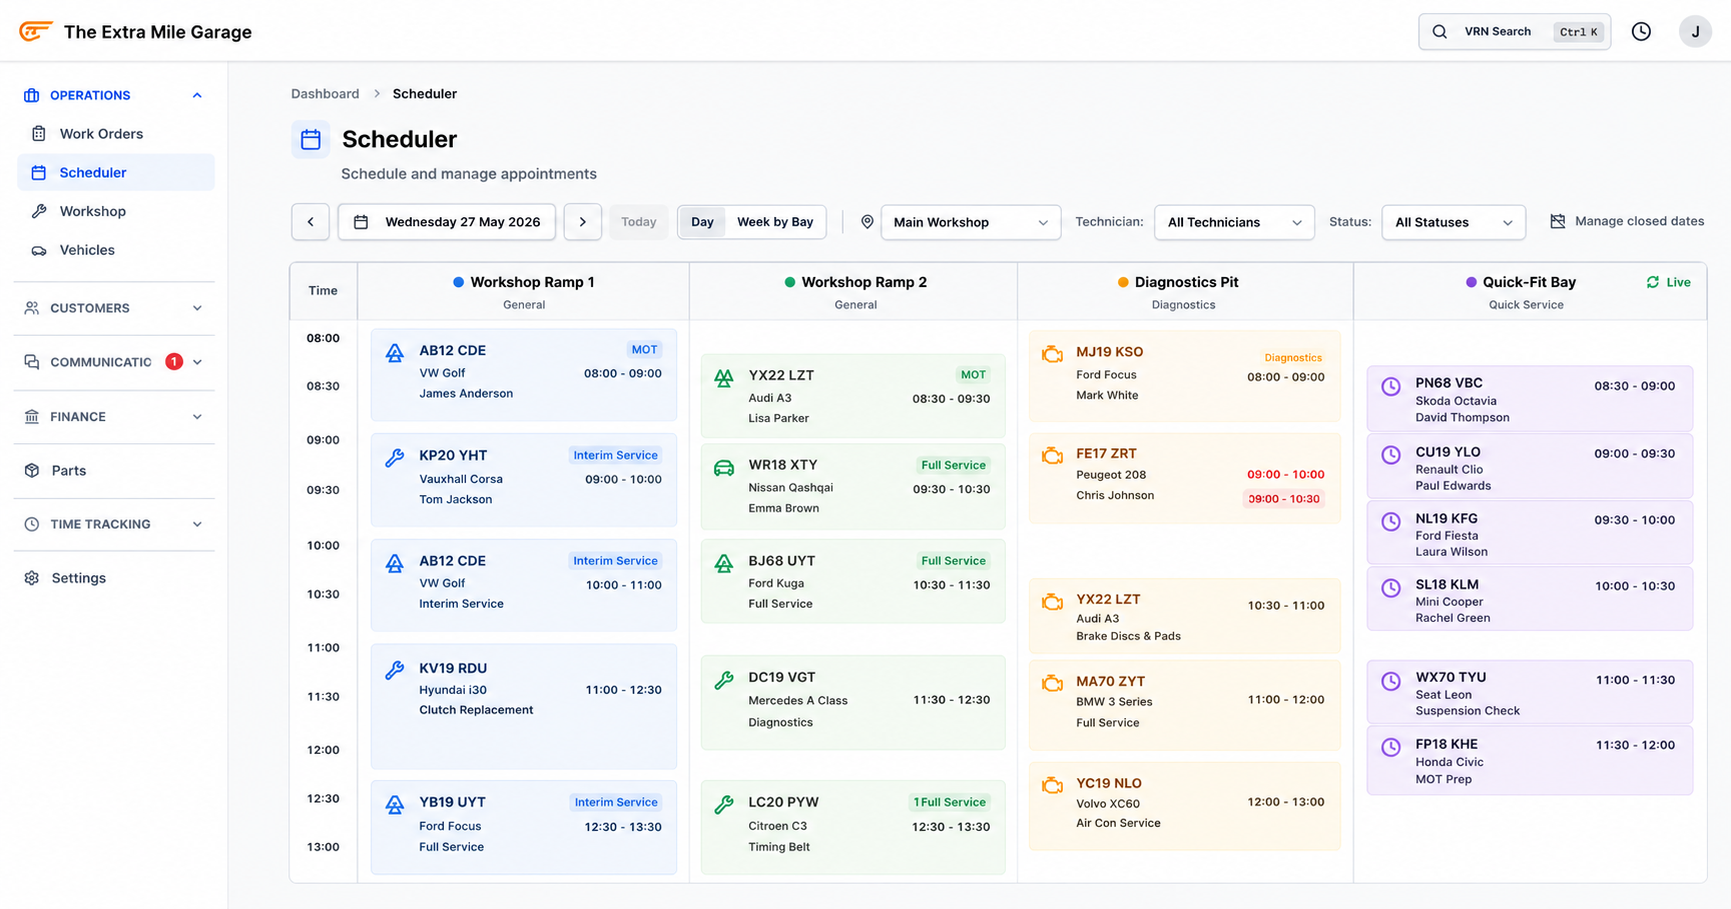Screen dimensions: 1731x909
Task: Click the orange dot beside Diagnostics Pit
Action: coord(1123,282)
